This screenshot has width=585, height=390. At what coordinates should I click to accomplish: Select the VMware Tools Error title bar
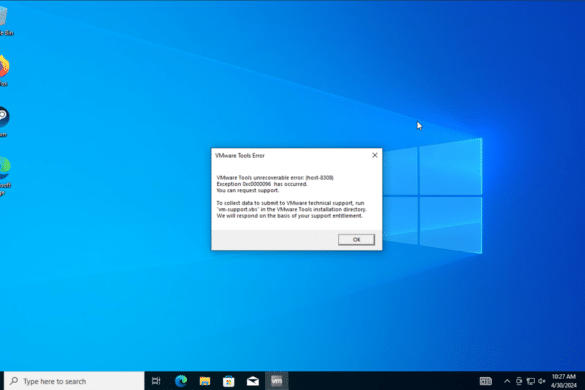(x=291, y=156)
